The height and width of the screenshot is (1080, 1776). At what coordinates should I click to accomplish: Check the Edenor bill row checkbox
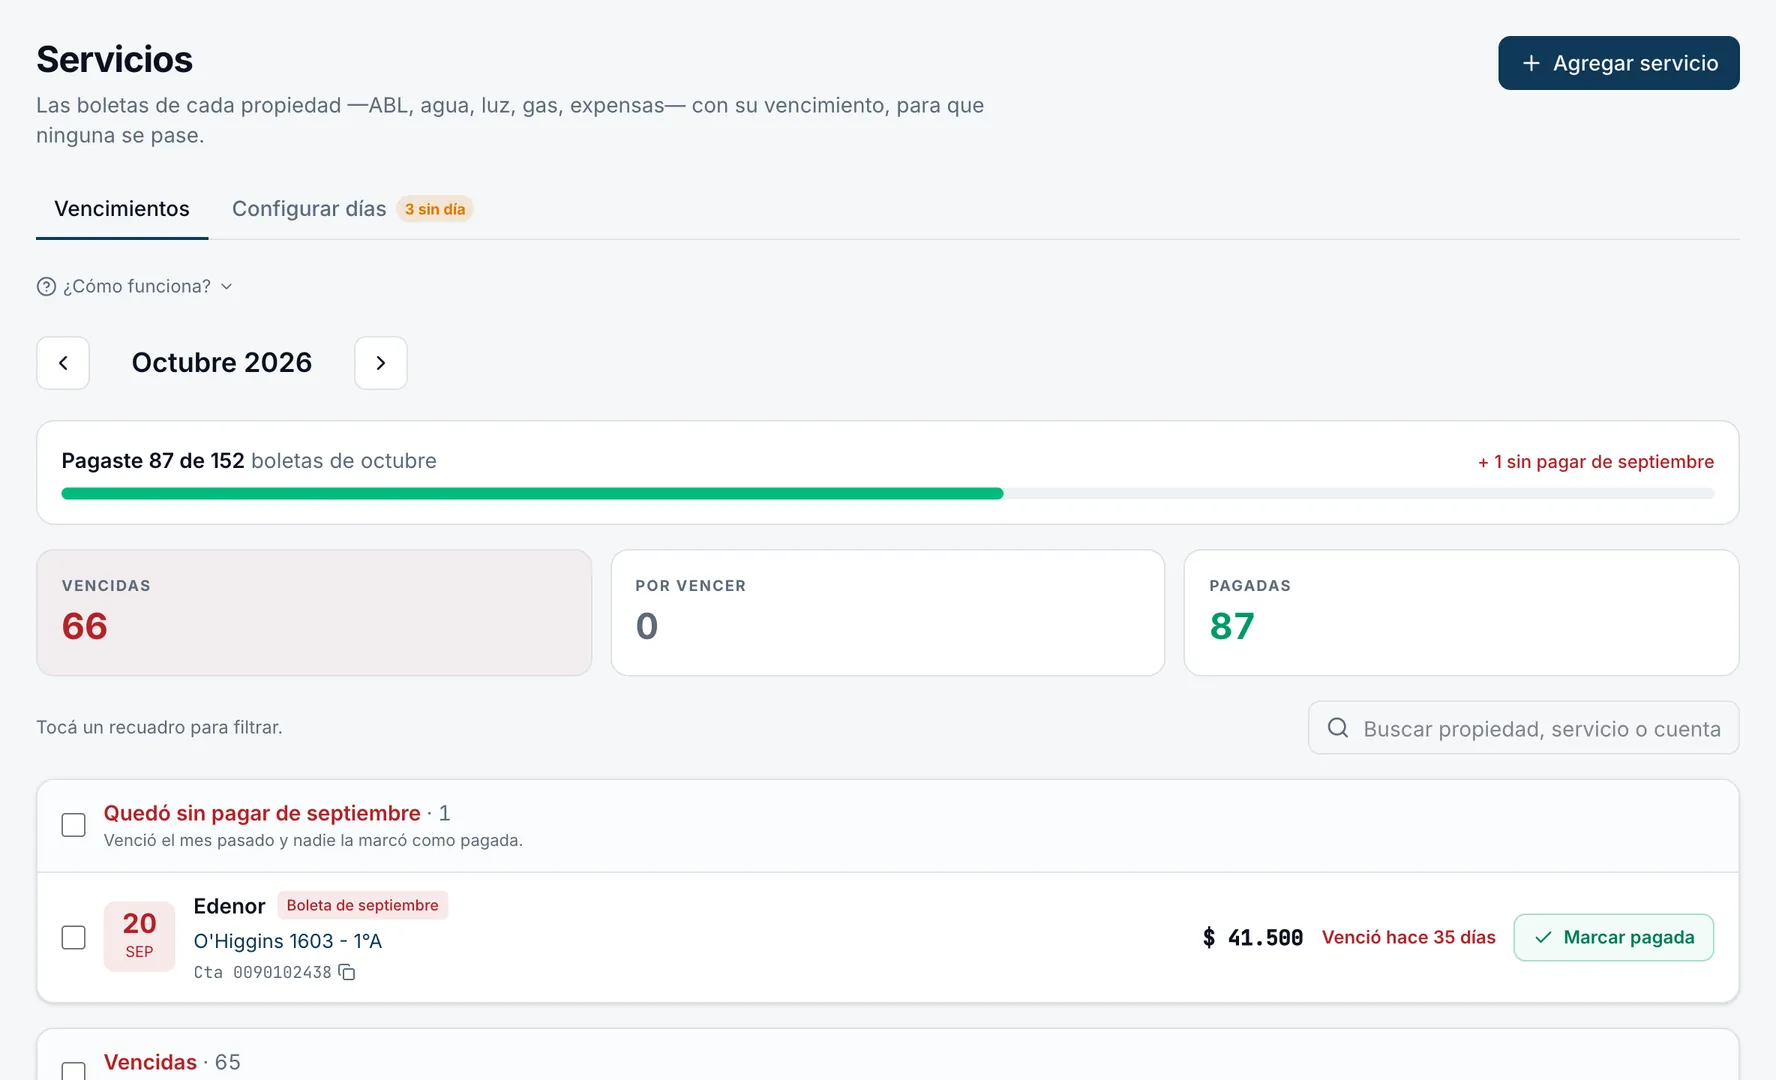[x=73, y=937]
